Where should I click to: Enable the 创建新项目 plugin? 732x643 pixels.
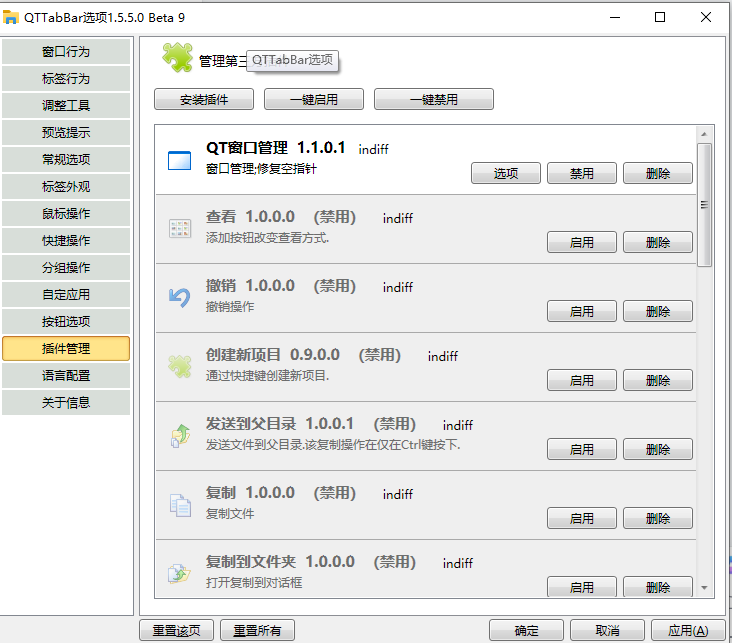[x=582, y=380]
